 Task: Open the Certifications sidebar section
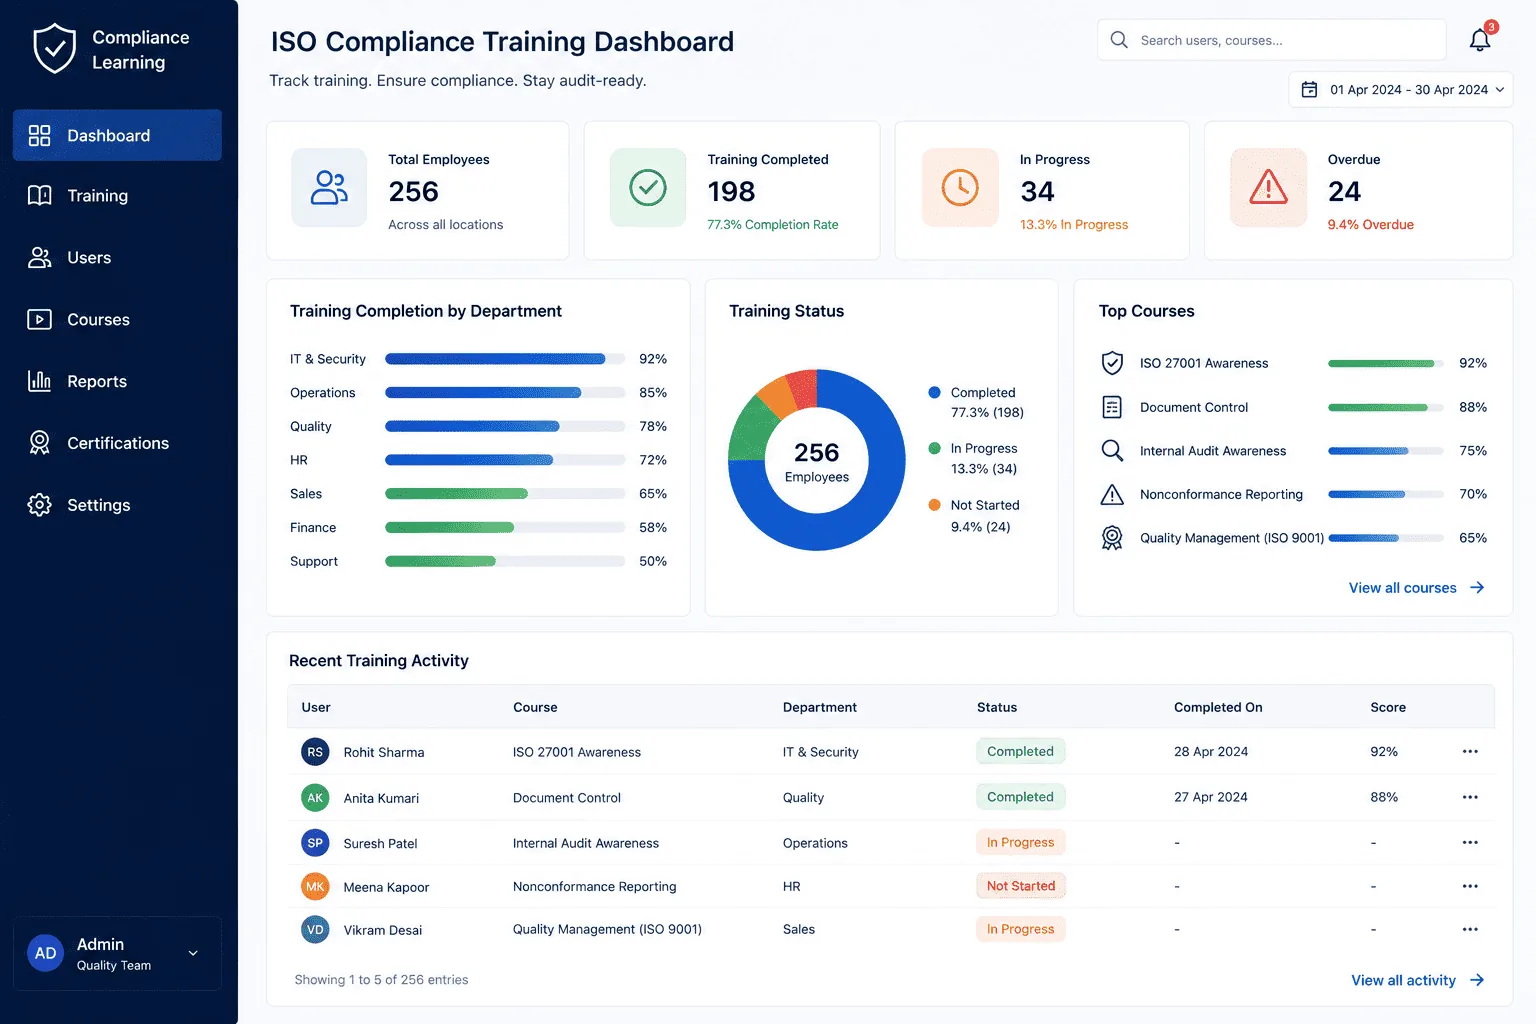point(117,443)
